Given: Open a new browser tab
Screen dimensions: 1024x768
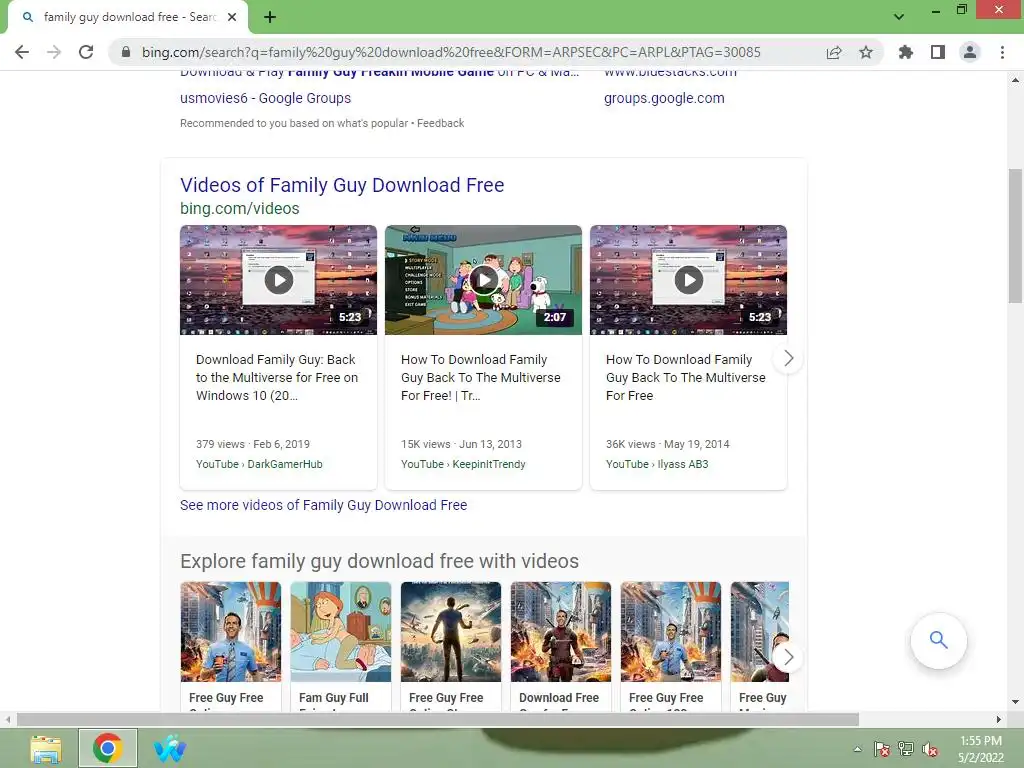Looking at the screenshot, I should (x=270, y=17).
